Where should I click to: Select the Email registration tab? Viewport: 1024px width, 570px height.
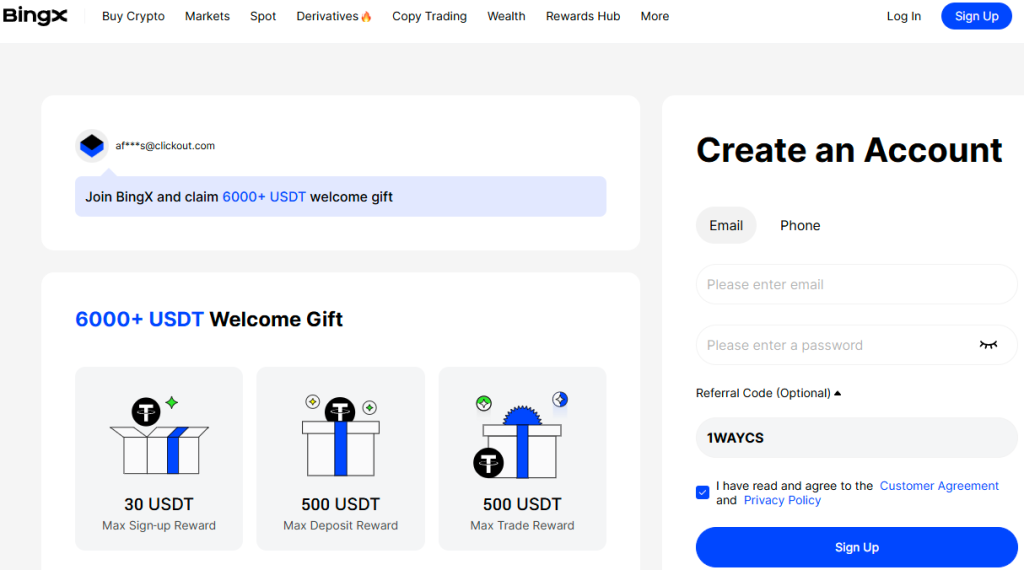pyautogui.click(x=726, y=225)
